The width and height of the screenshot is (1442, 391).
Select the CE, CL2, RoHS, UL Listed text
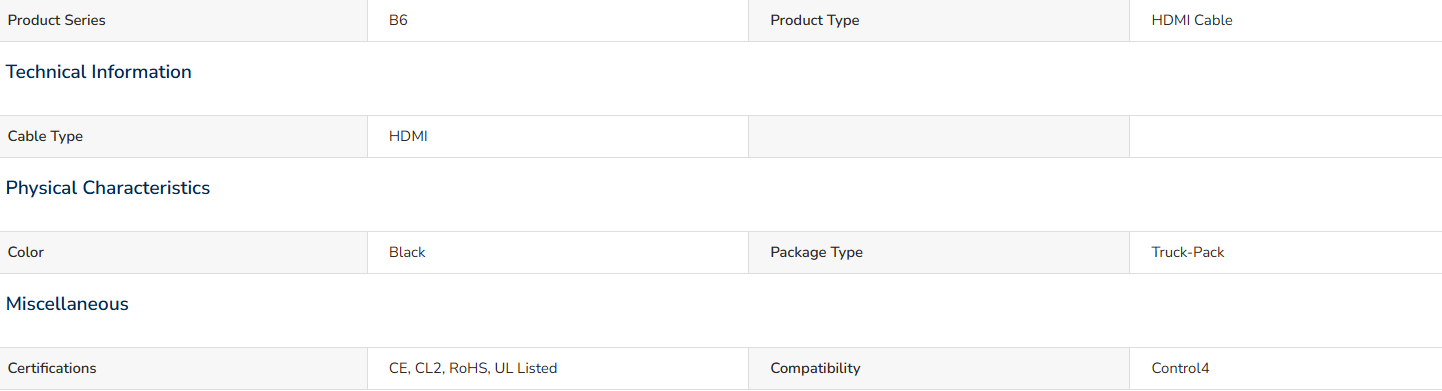click(x=473, y=368)
